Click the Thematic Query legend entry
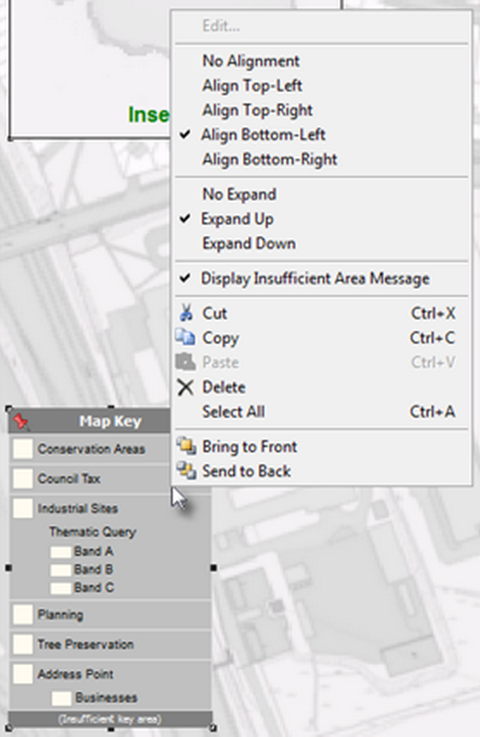Screen dimensions: 480x737 93,532
